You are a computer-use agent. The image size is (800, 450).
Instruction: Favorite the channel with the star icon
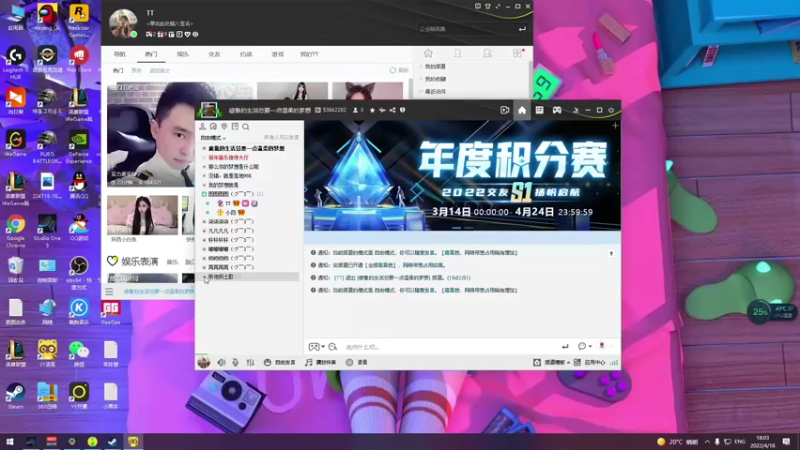[x=372, y=110]
